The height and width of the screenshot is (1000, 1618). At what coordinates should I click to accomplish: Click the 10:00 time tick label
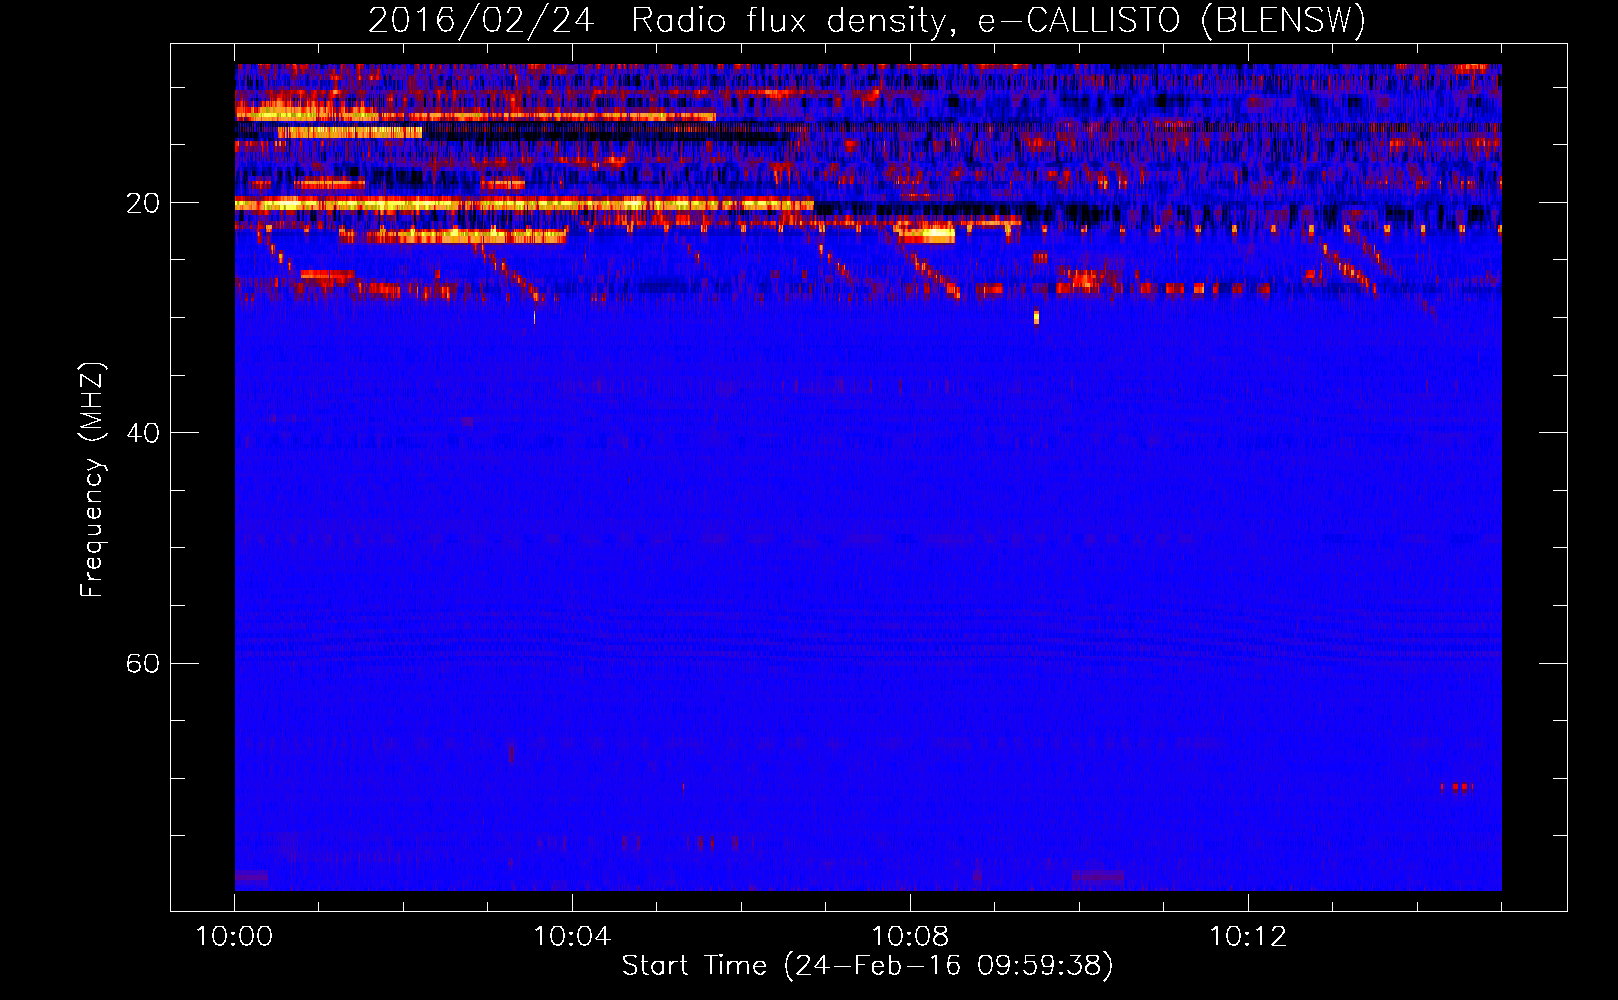click(x=234, y=937)
